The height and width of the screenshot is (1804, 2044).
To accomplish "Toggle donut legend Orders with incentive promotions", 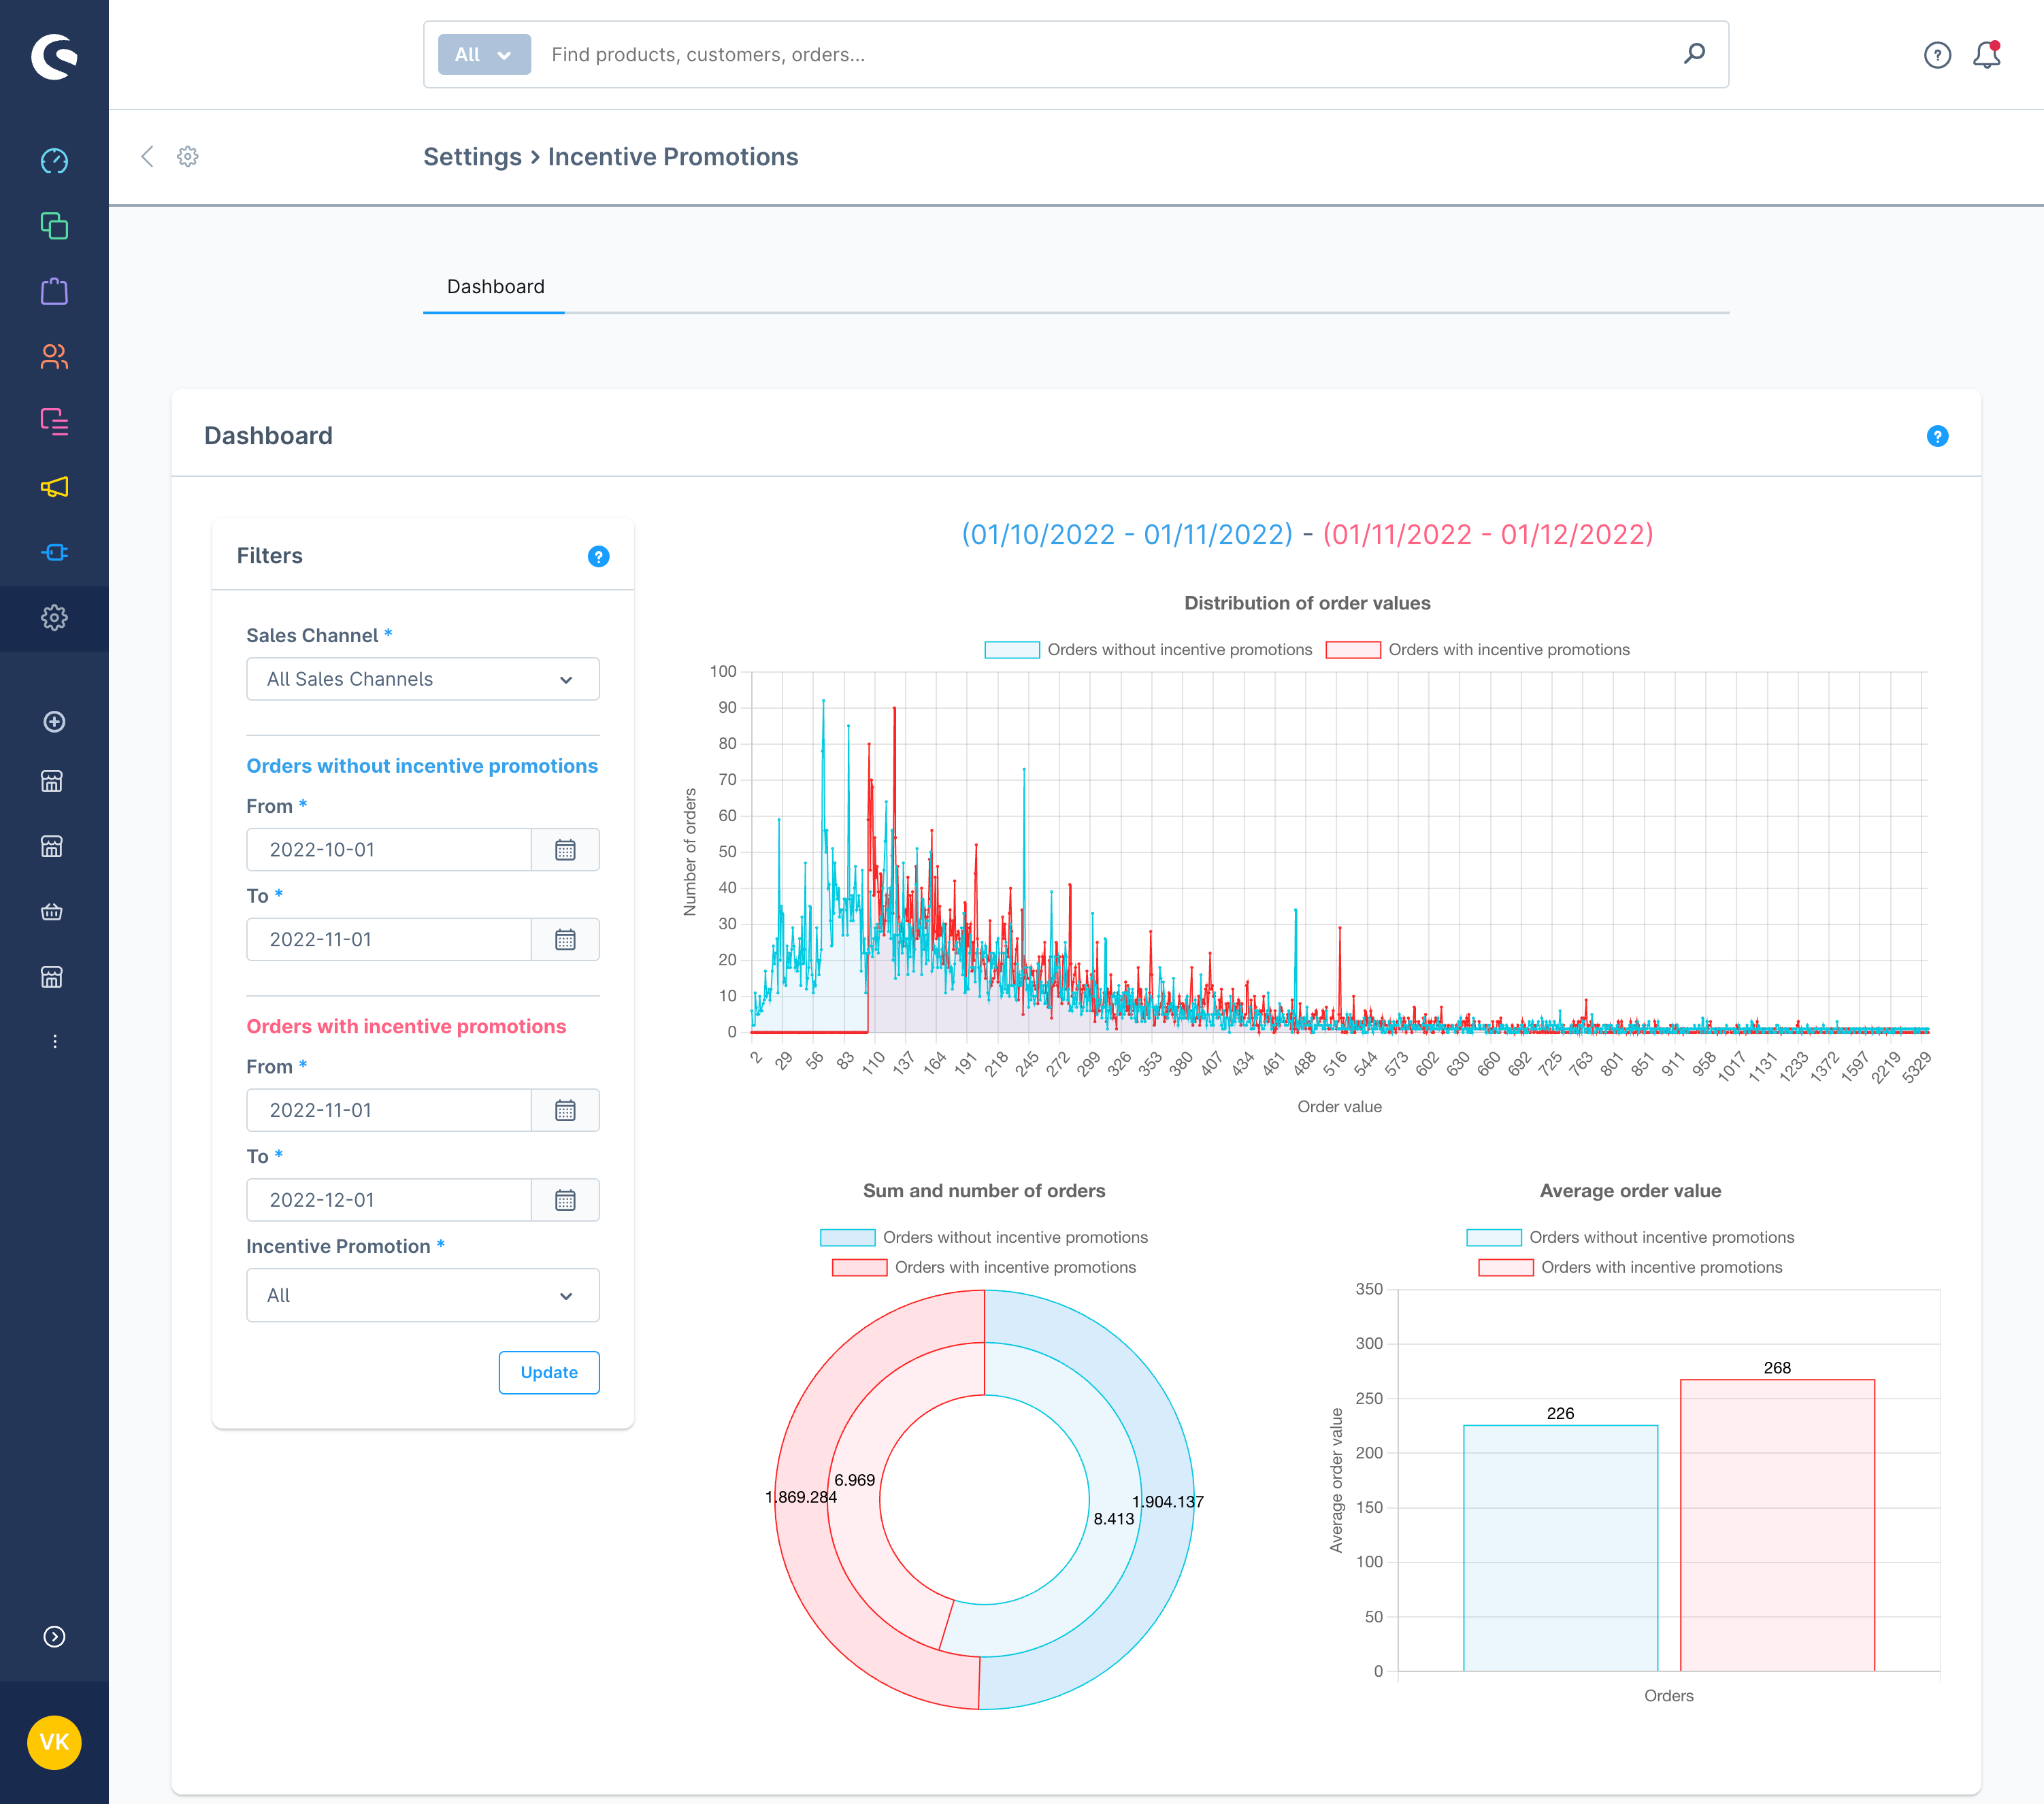I will [x=984, y=1268].
